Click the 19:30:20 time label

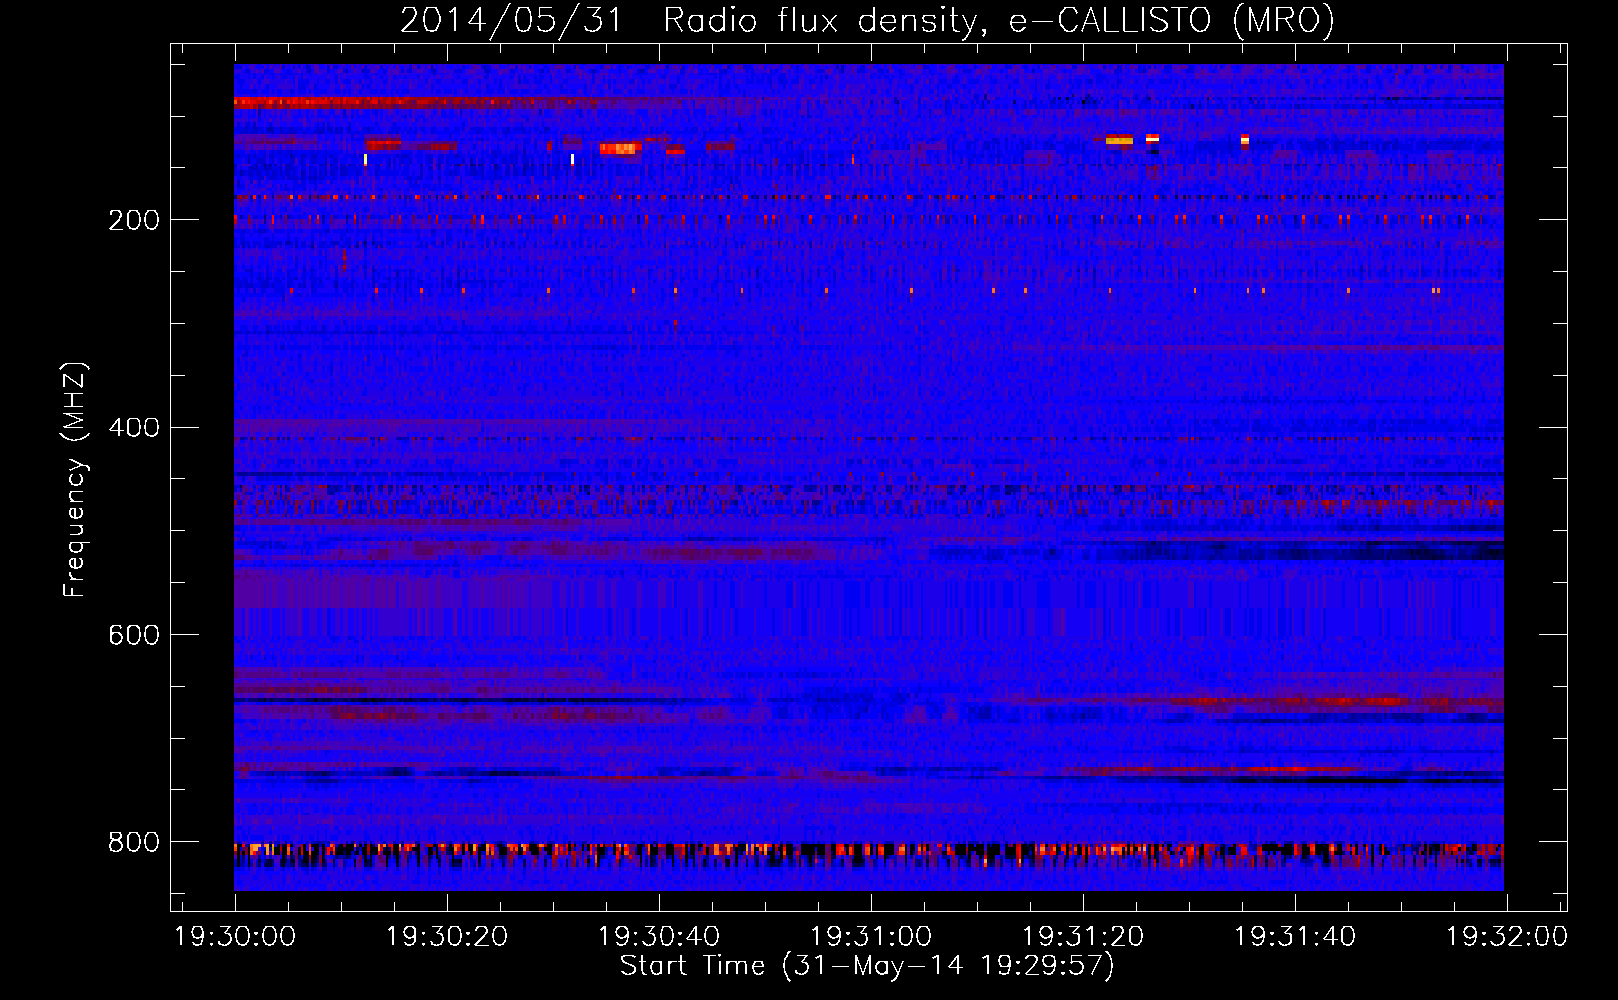(447, 937)
